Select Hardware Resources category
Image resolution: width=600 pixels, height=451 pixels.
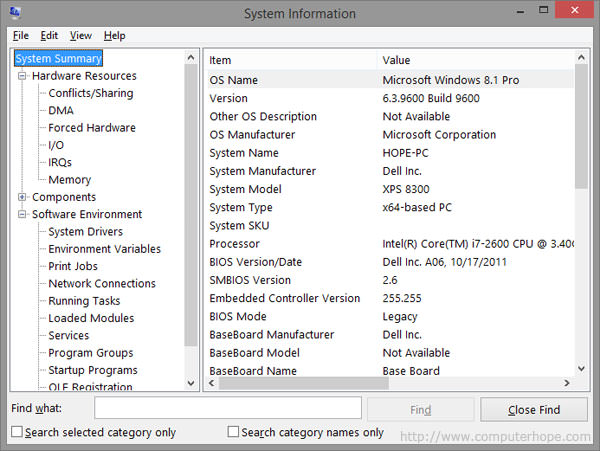[84, 76]
